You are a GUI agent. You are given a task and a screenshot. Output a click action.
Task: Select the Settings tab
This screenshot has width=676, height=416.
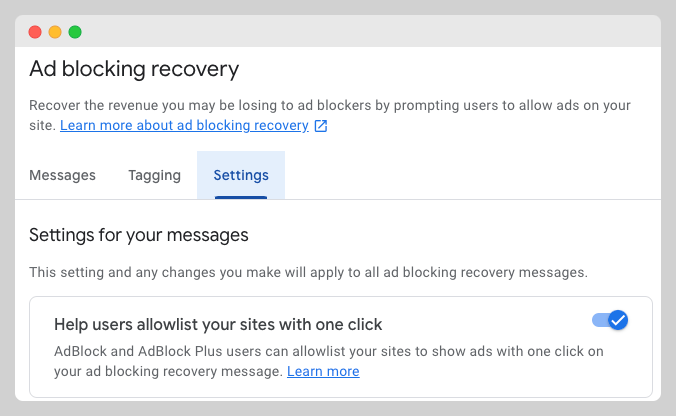(x=241, y=175)
